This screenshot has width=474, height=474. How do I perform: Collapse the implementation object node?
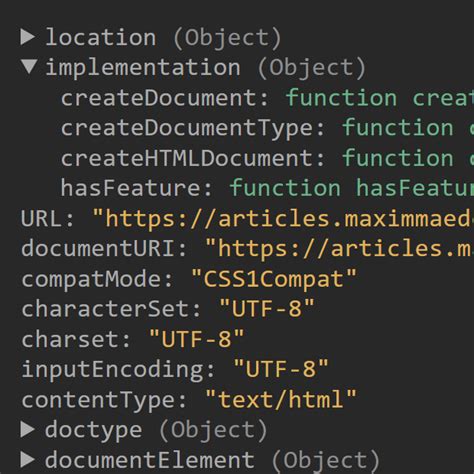pyautogui.click(x=29, y=67)
